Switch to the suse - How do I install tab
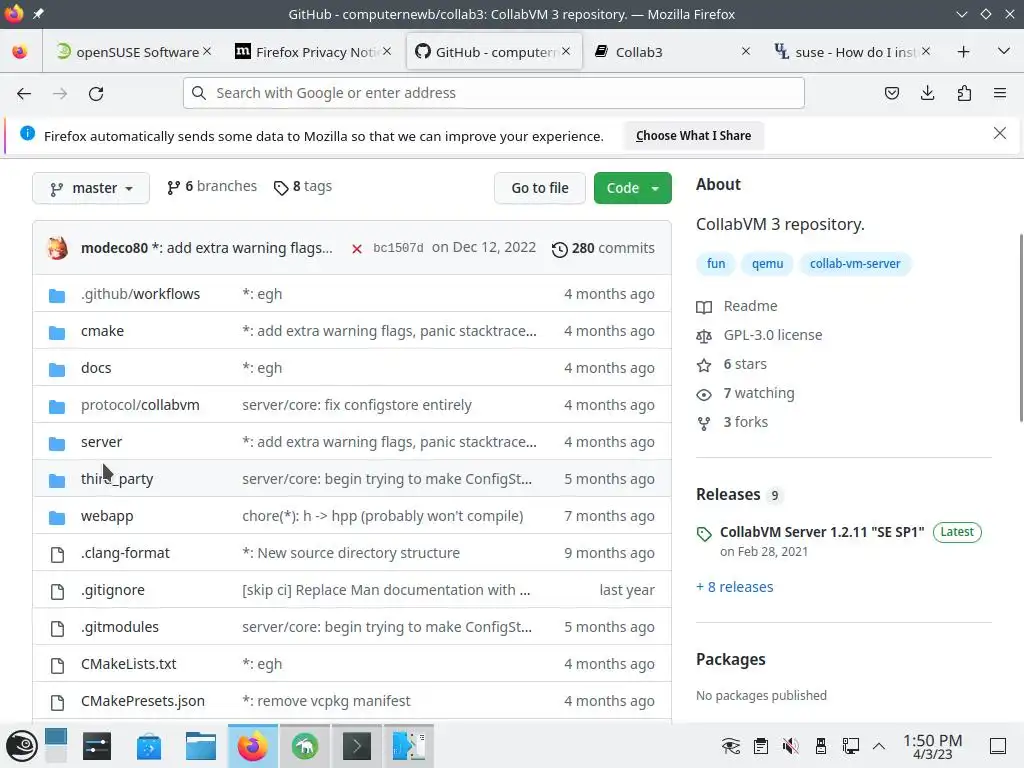Screen dimensions: 1024x768 852,52
